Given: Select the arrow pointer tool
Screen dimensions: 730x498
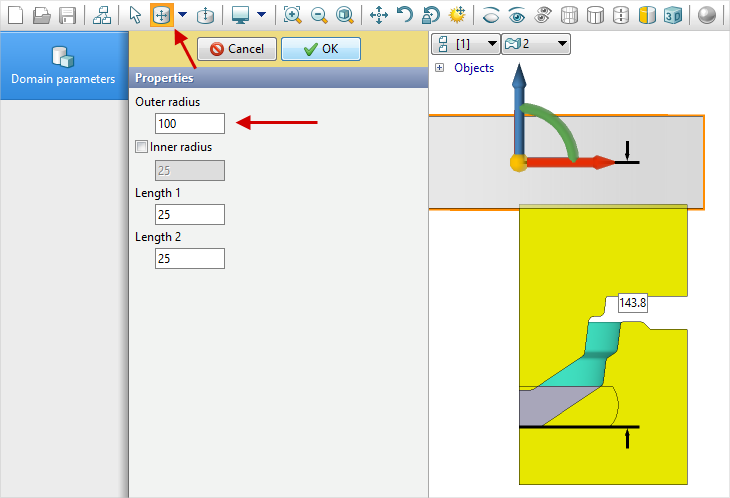Looking at the screenshot, I should (x=136, y=15).
